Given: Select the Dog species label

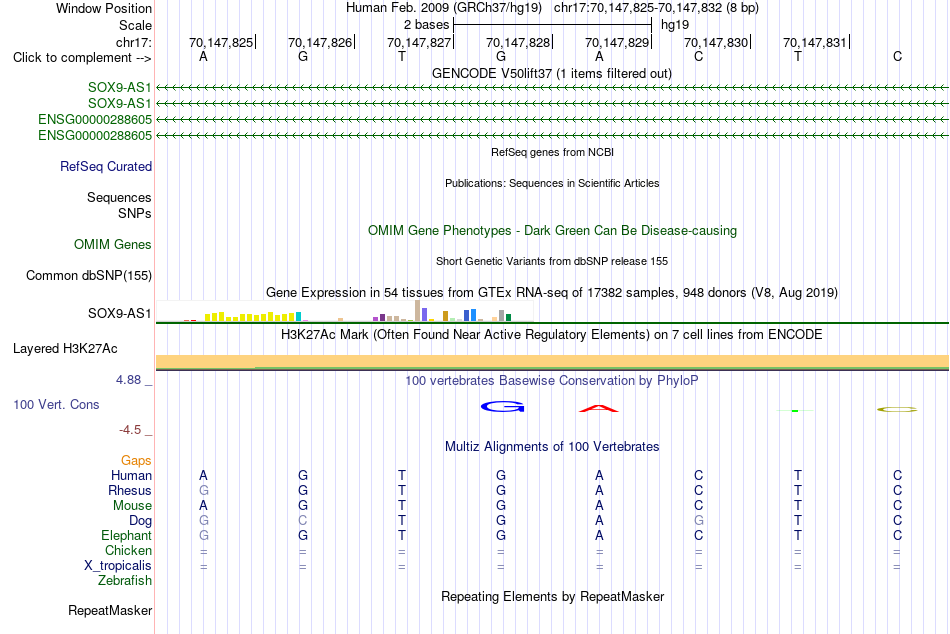Looking at the screenshot, I should [x=141, y=521].
